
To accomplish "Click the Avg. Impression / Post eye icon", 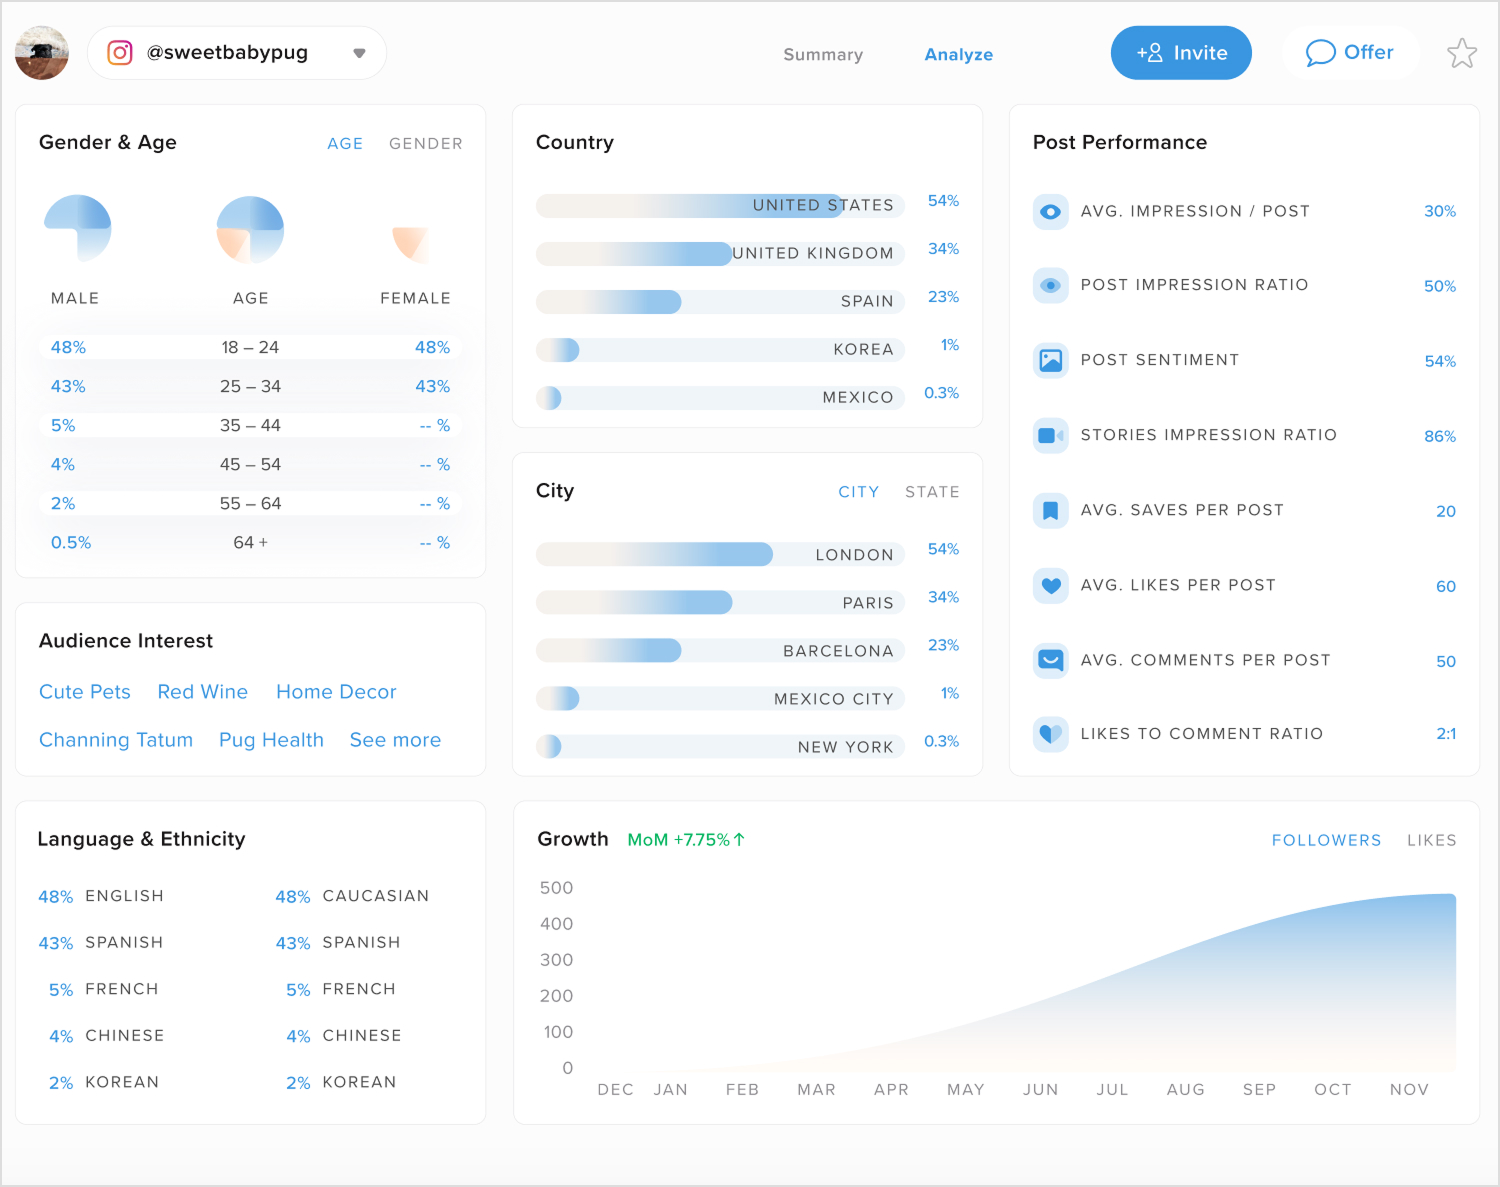I will coord(1051,211).
